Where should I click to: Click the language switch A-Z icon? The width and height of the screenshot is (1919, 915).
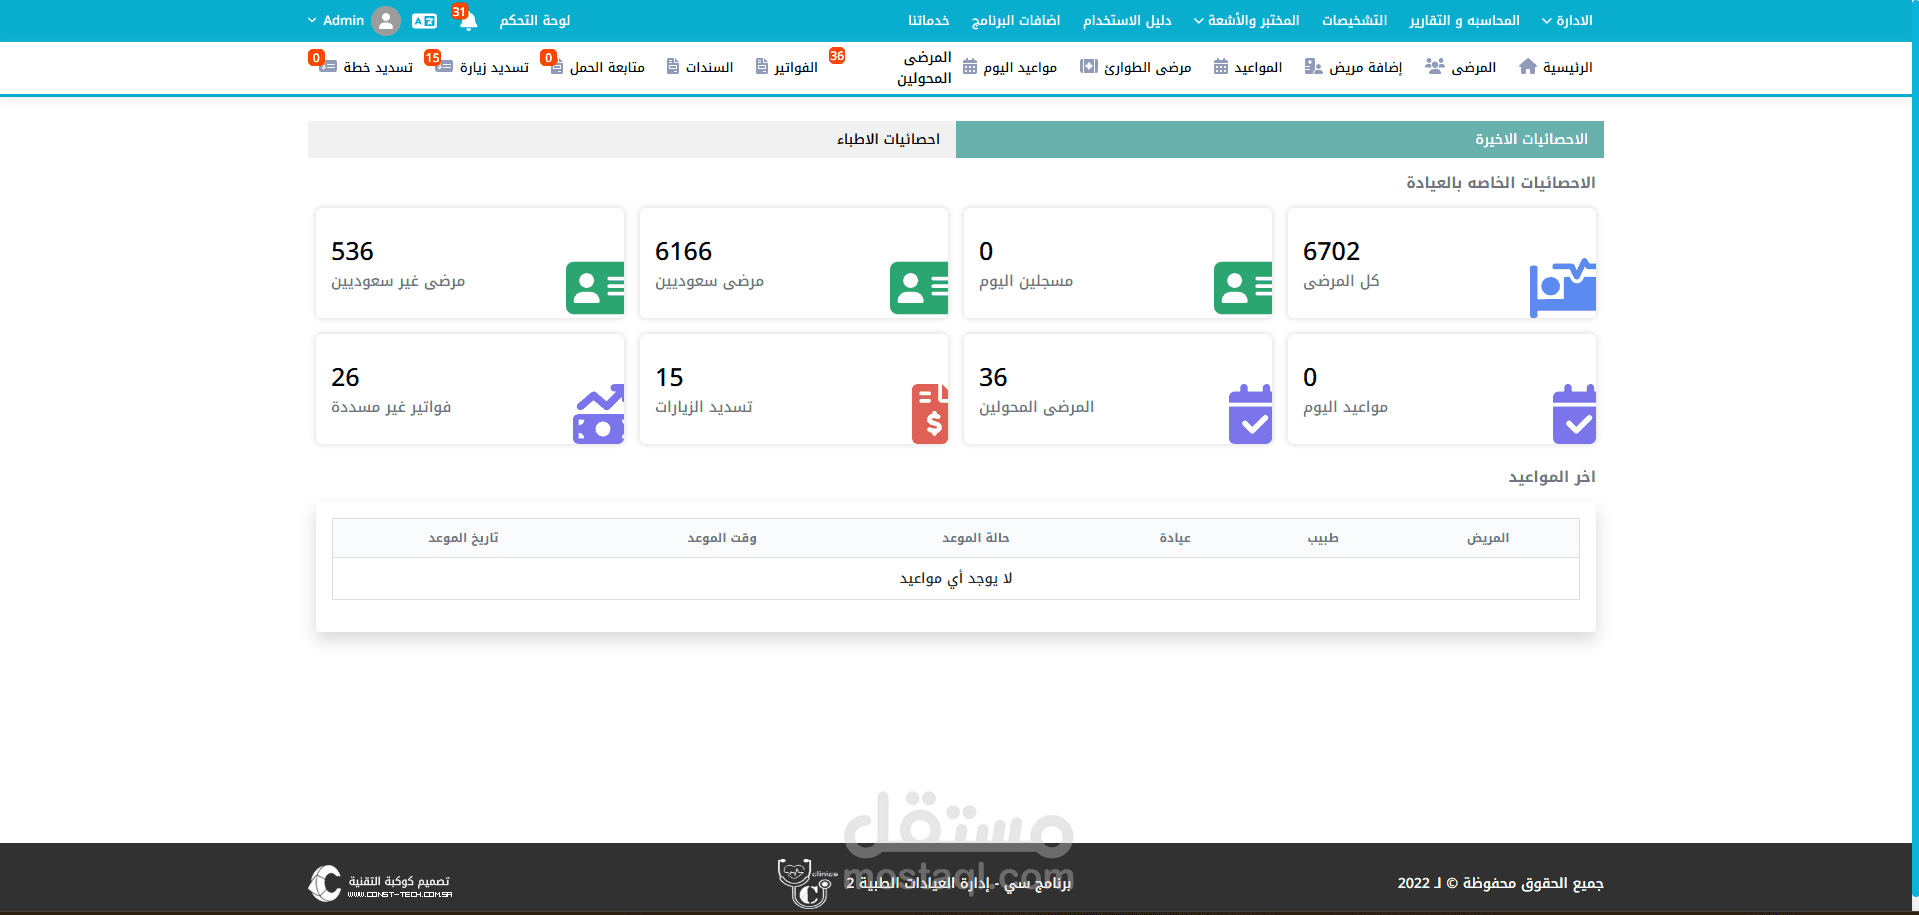424,20
